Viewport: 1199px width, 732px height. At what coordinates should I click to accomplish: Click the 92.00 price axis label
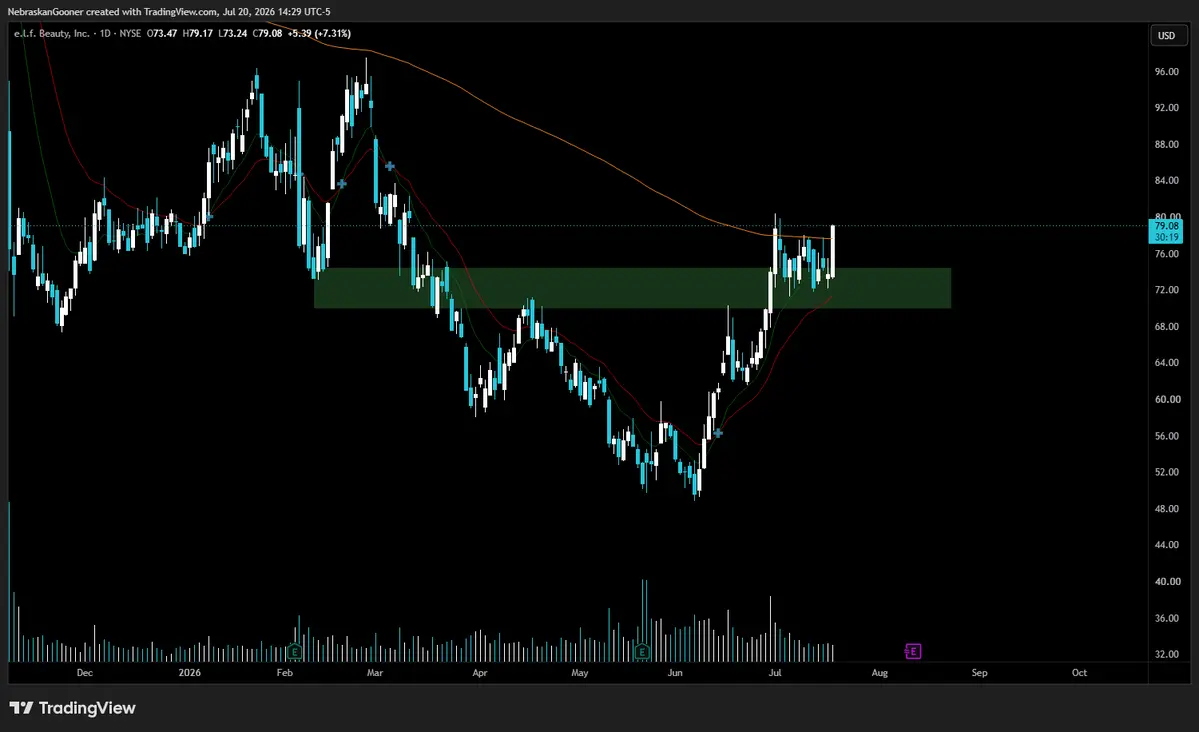click(1167, 108)
